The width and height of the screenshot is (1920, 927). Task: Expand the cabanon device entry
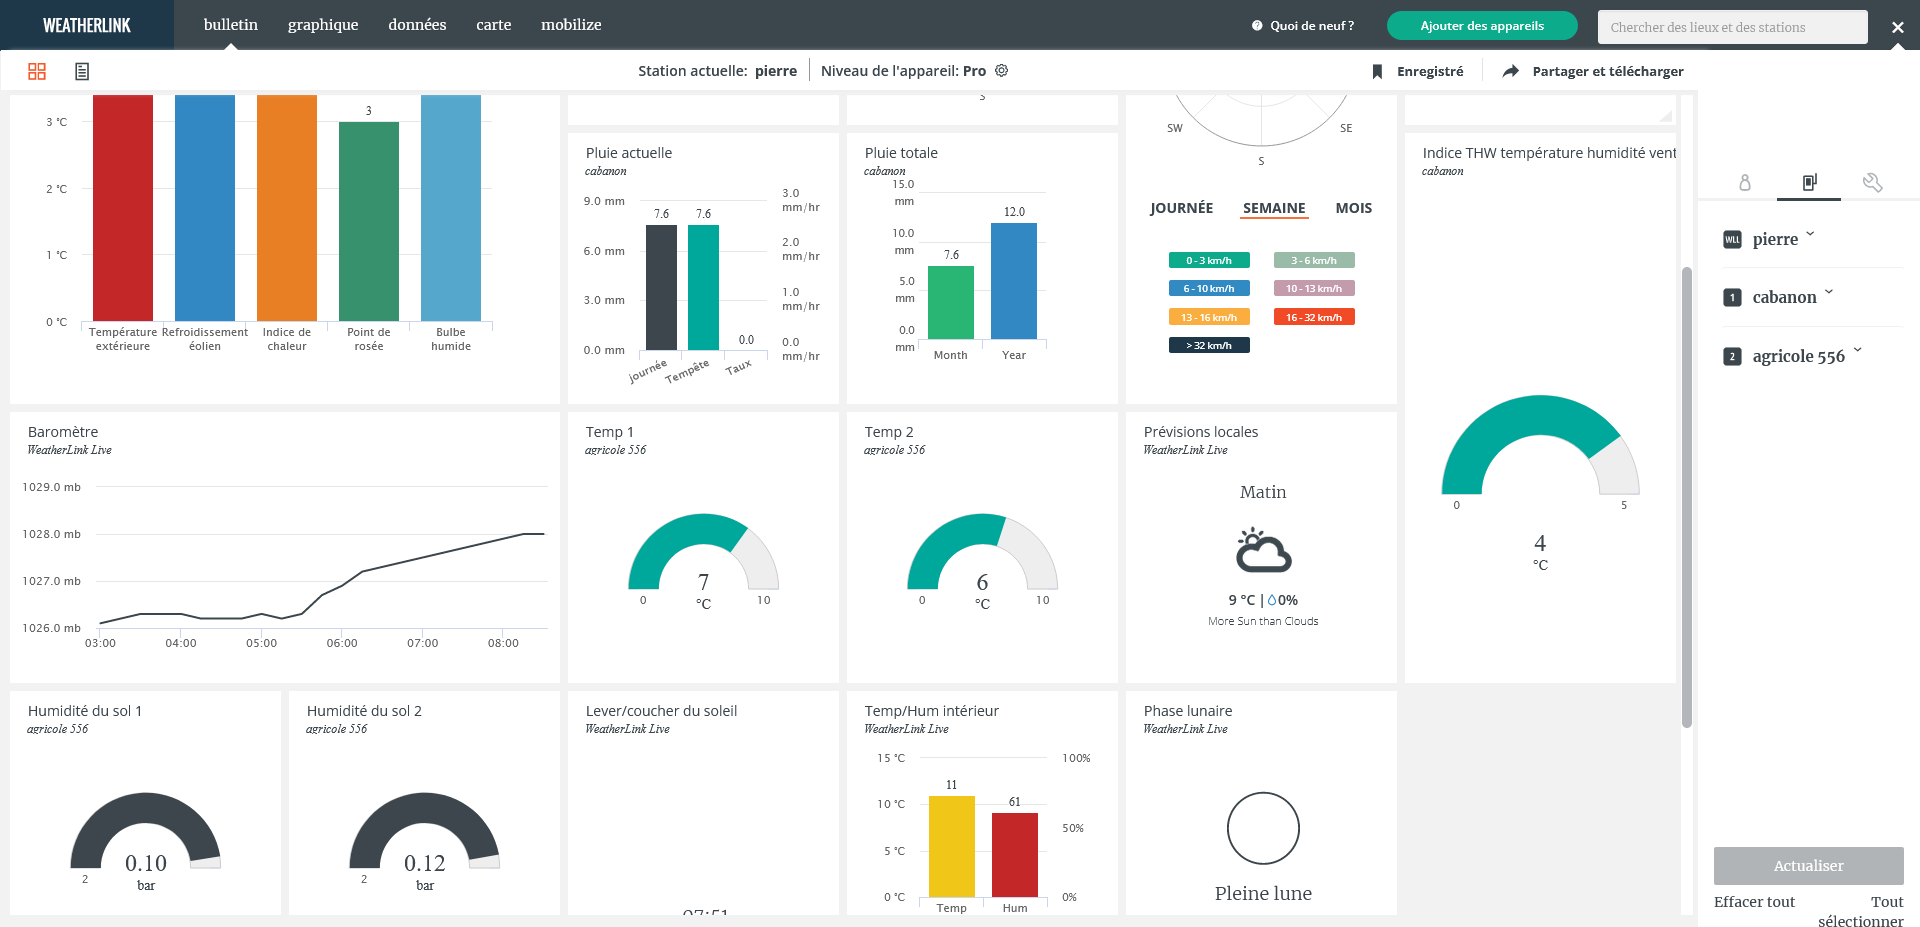coord(1829,294)
